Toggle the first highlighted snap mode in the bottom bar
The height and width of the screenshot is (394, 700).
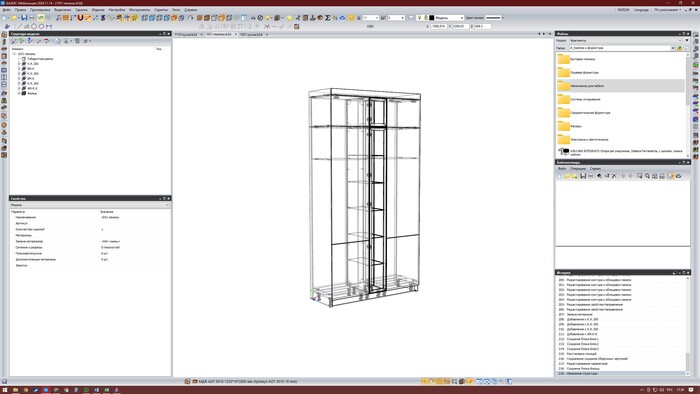[x=425, y=382]
